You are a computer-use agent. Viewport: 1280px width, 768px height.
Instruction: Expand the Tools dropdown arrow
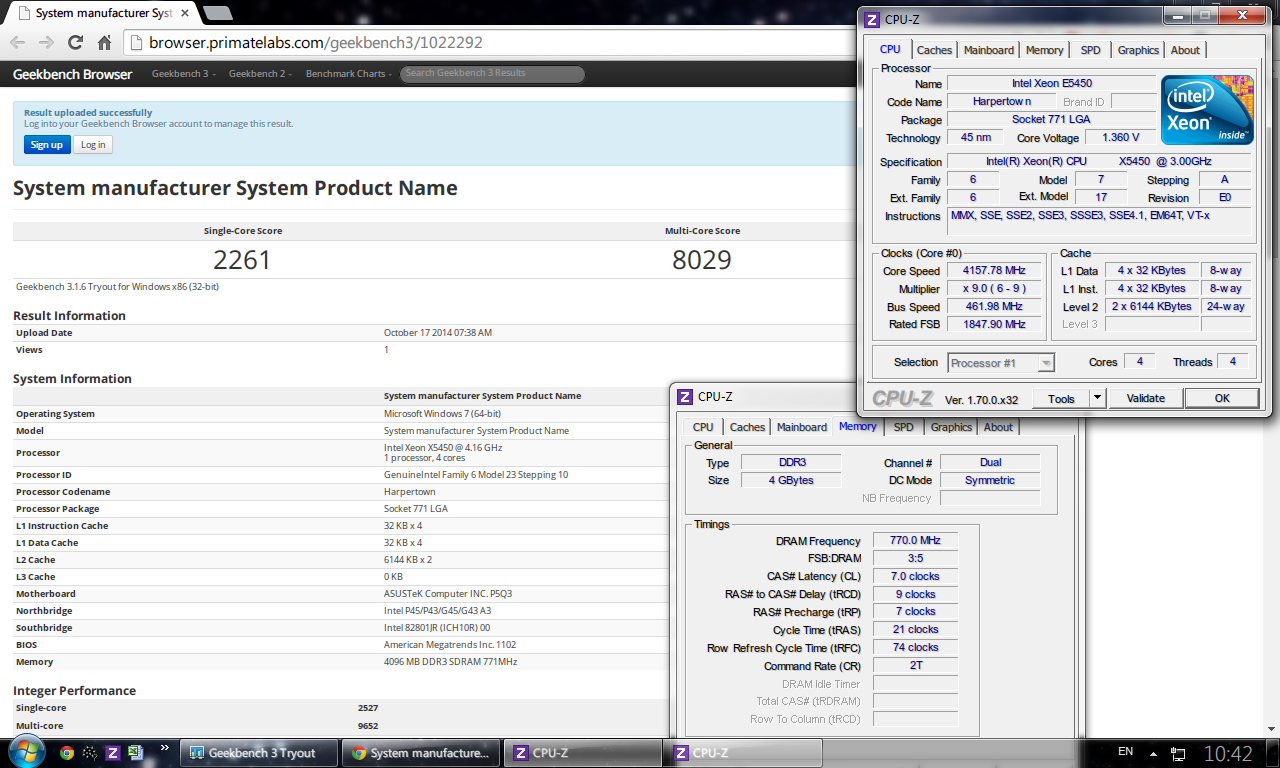tap(1097, 398)
